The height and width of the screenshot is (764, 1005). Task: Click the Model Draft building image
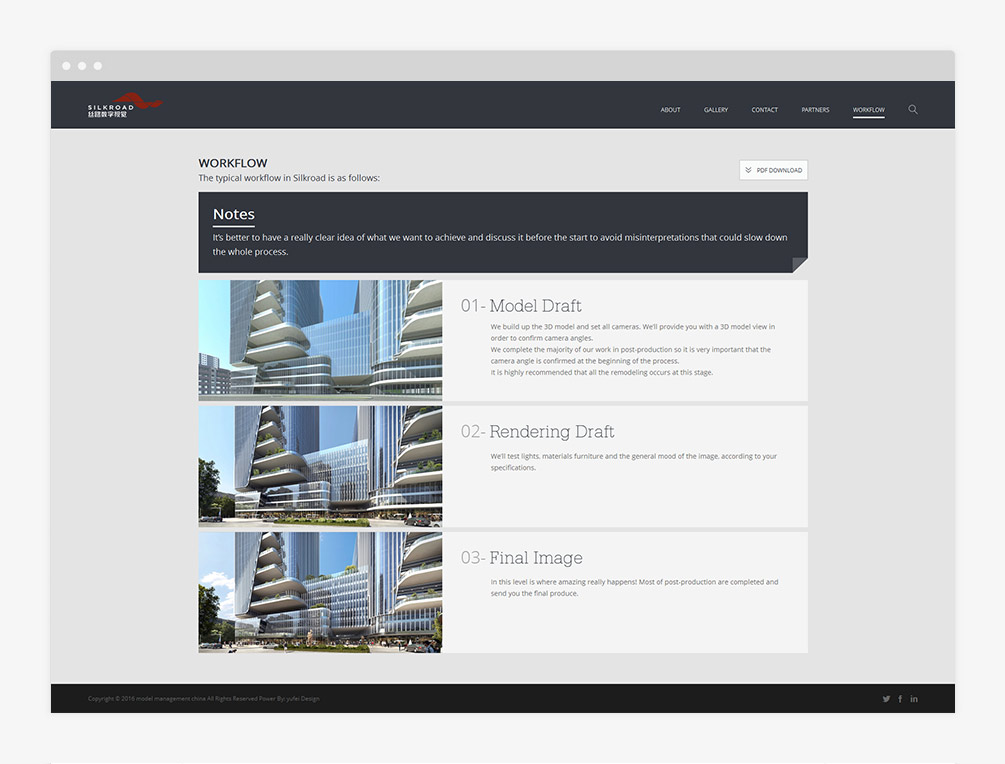(320, 340)
